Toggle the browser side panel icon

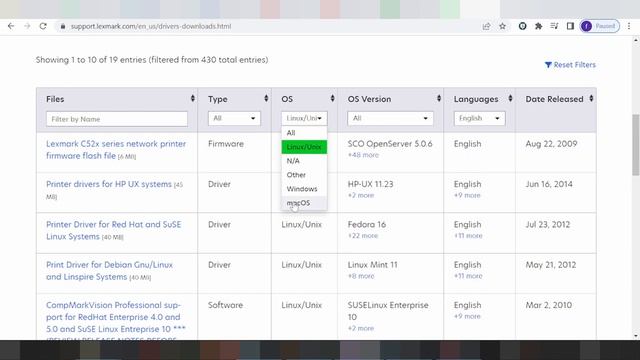click(570, 26)
